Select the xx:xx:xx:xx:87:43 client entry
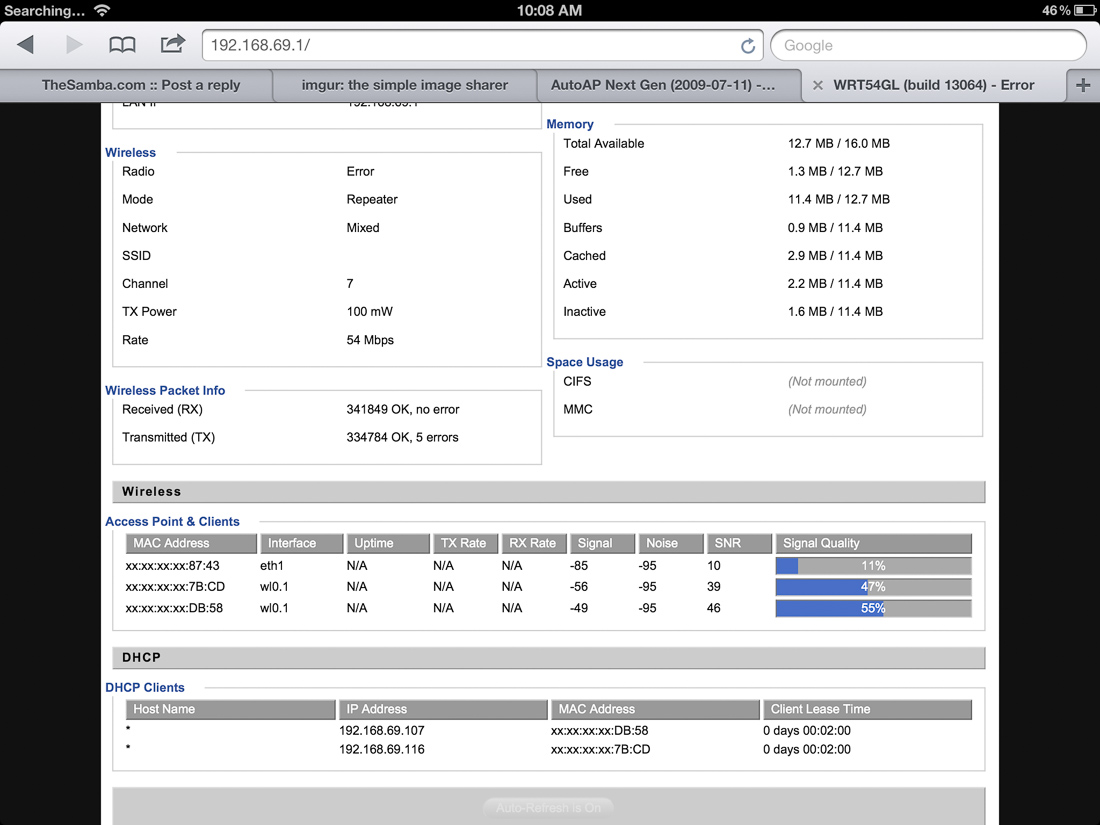1100x825 pixels. coord(172,566)
